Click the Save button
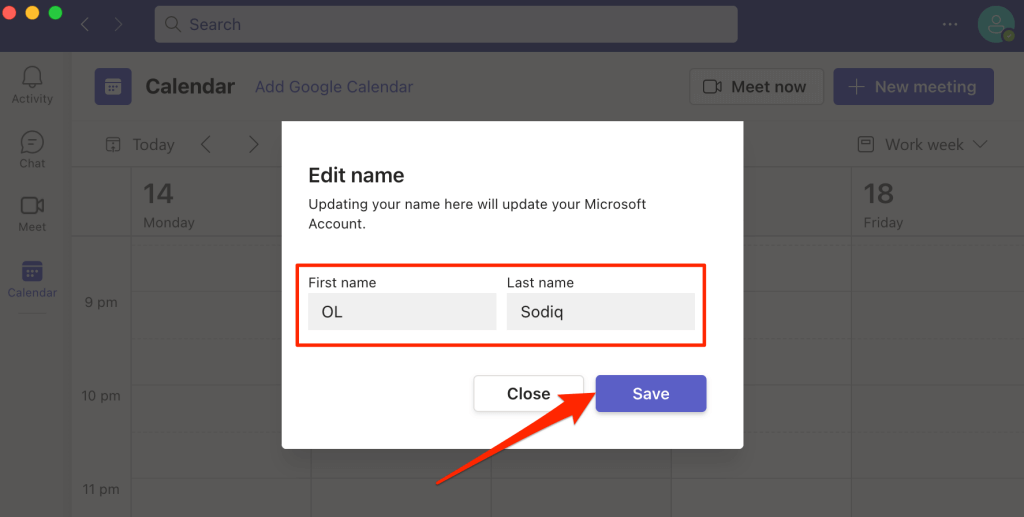Viewport: 1024px width, 517px height. click(651, 394)
